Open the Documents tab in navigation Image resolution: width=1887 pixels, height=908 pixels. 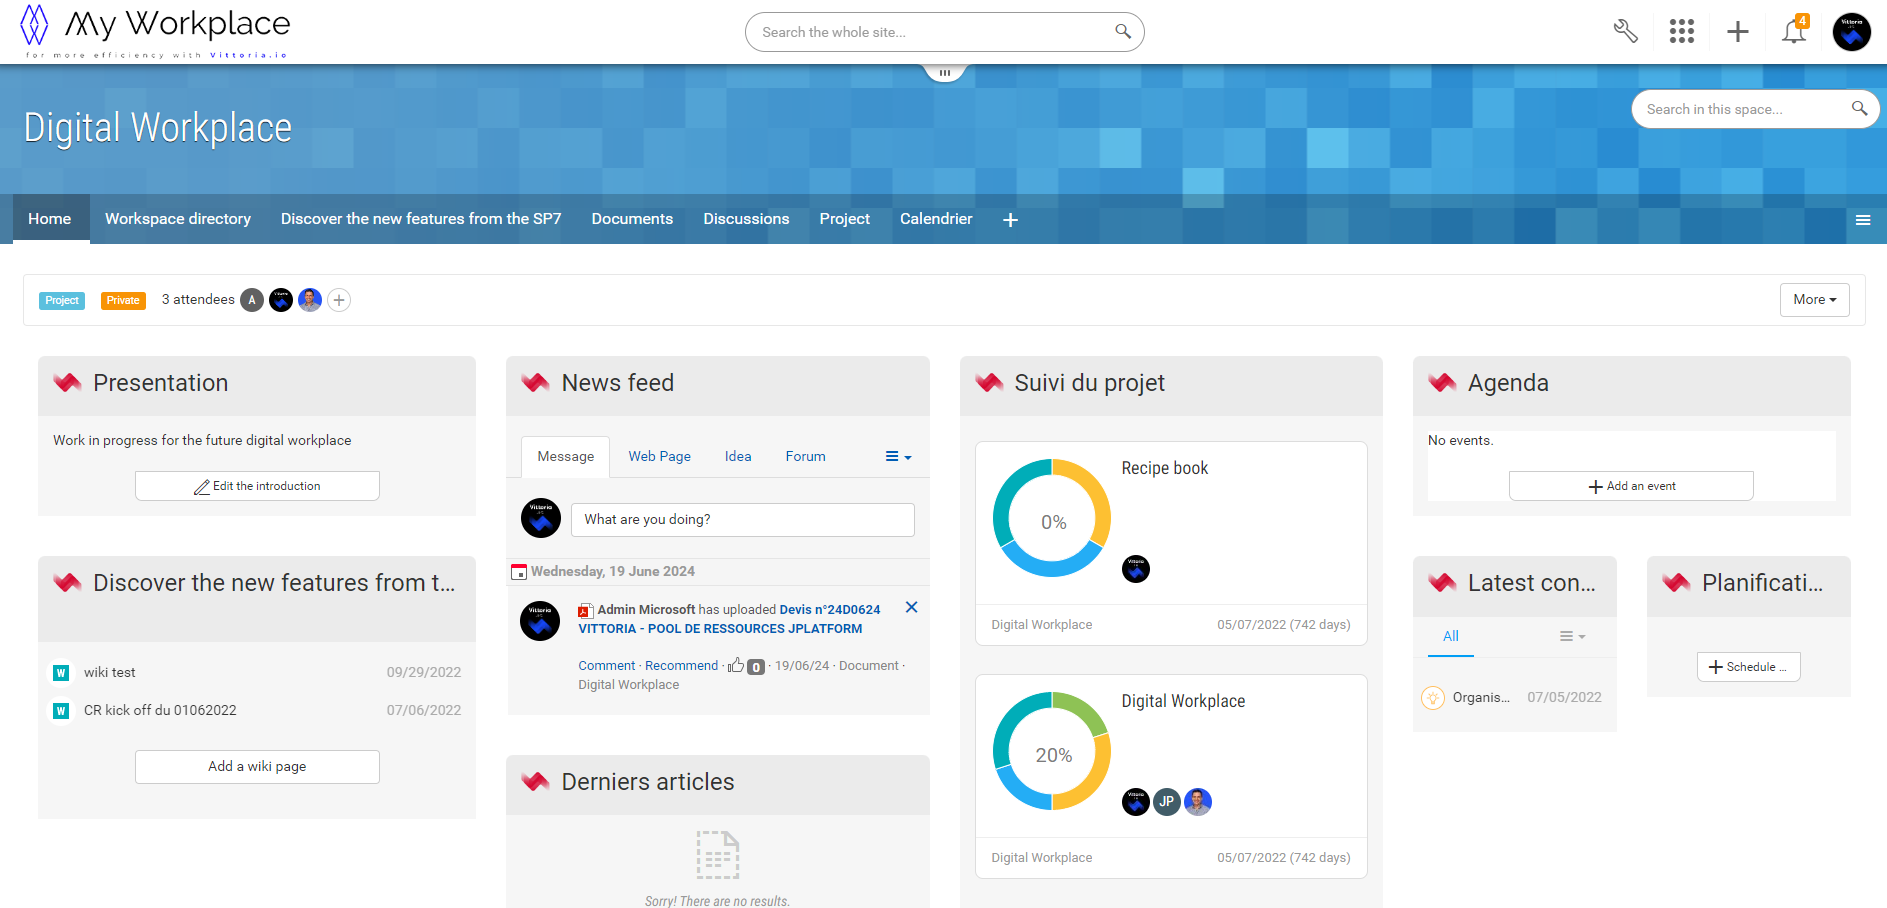632,218
